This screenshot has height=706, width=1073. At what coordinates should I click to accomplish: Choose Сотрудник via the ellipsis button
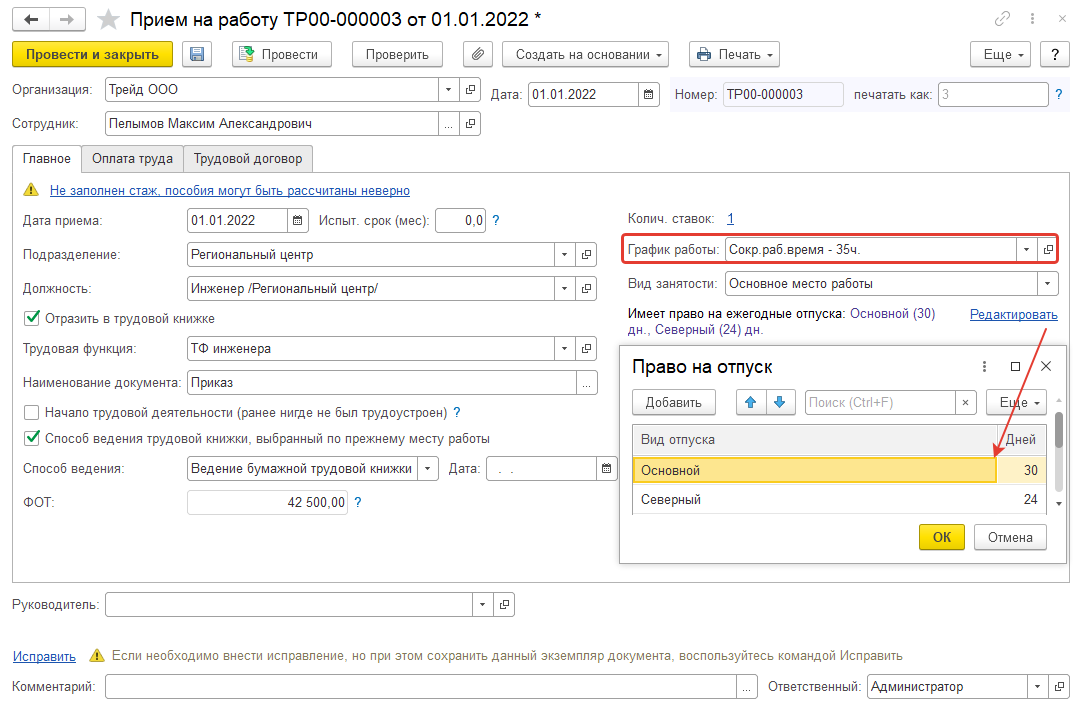tap(448, 124)
